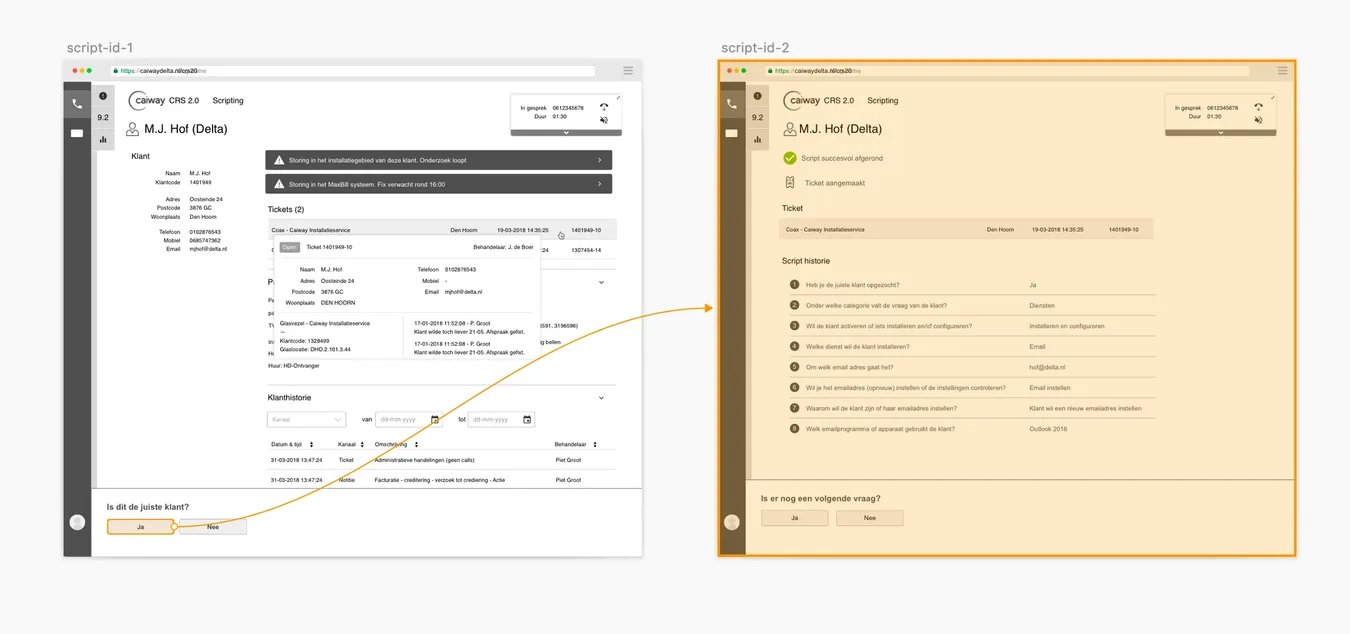
Task: Click the profile icon beside M.J. Hof (Delta)
Action: pyautogui.click(x=130, y=128)
